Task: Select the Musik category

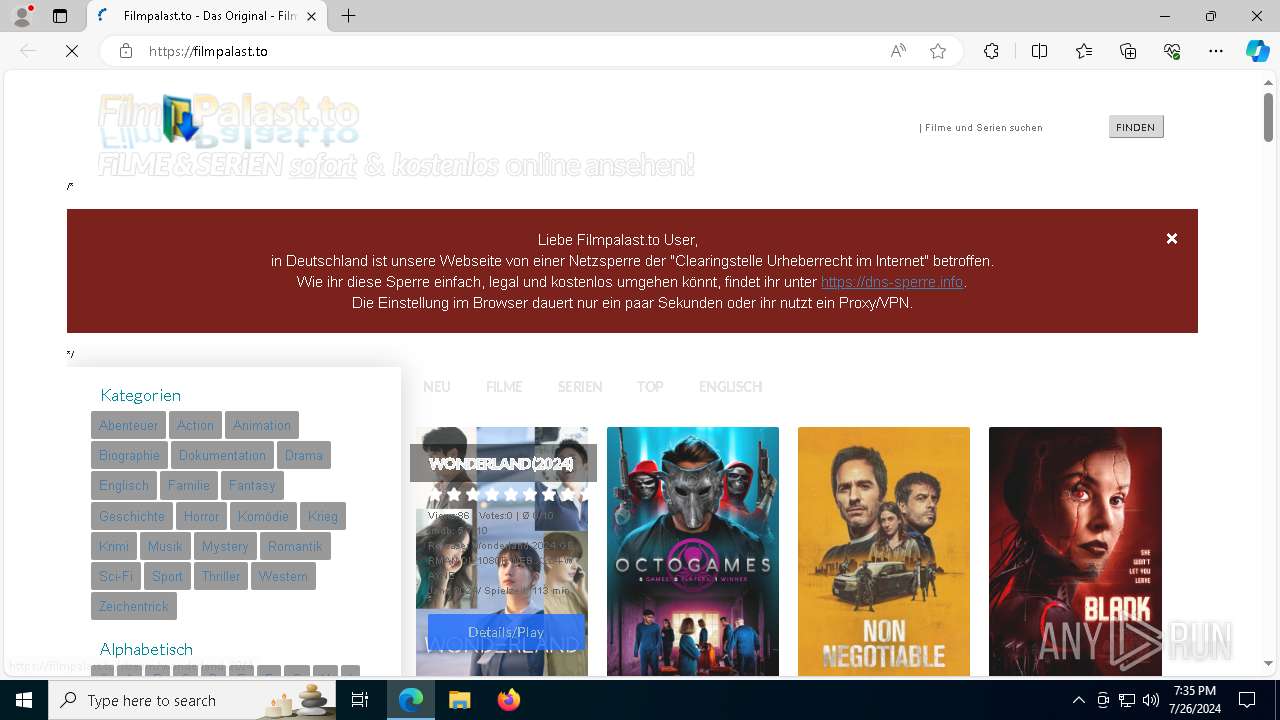Action: tap(165, 546)
